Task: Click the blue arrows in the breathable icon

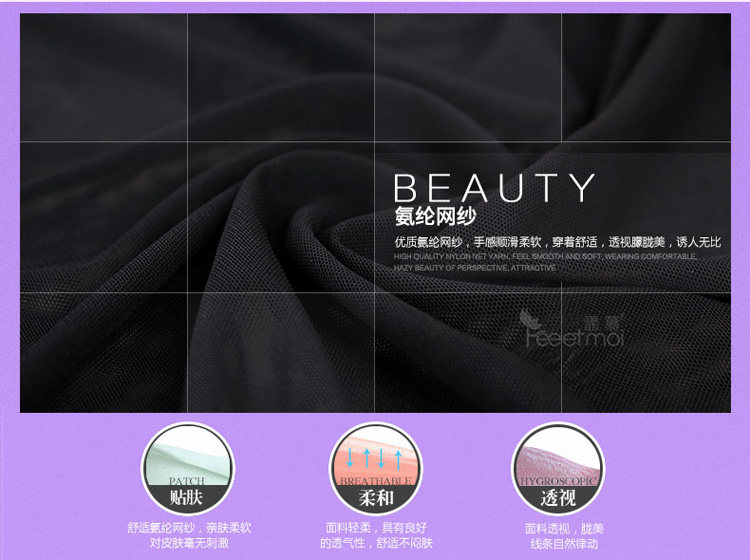Action: [x=375, y=457]
